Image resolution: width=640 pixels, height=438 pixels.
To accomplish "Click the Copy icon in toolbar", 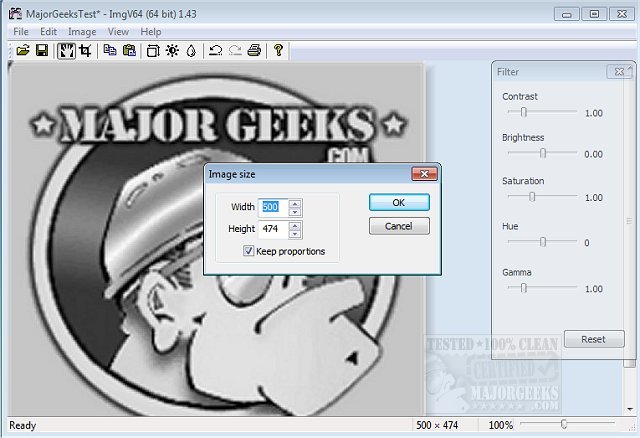I will [x=110, y=51].
